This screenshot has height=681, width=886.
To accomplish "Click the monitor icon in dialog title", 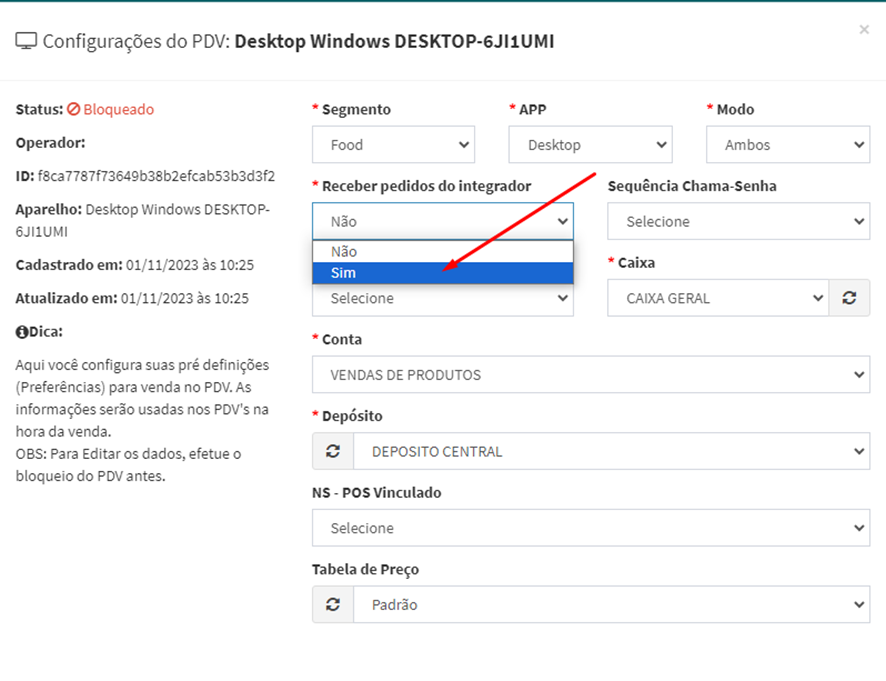I will (26, 41).
